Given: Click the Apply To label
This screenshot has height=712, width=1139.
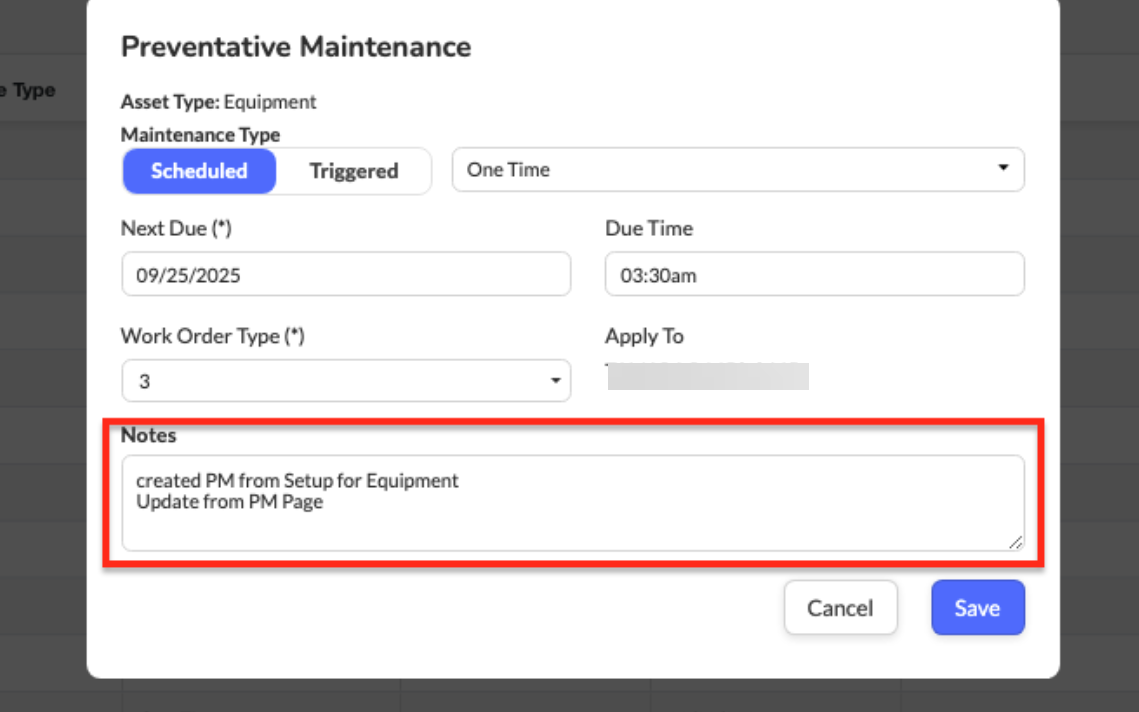Looking at the screenshot, I should click(644, 337).
